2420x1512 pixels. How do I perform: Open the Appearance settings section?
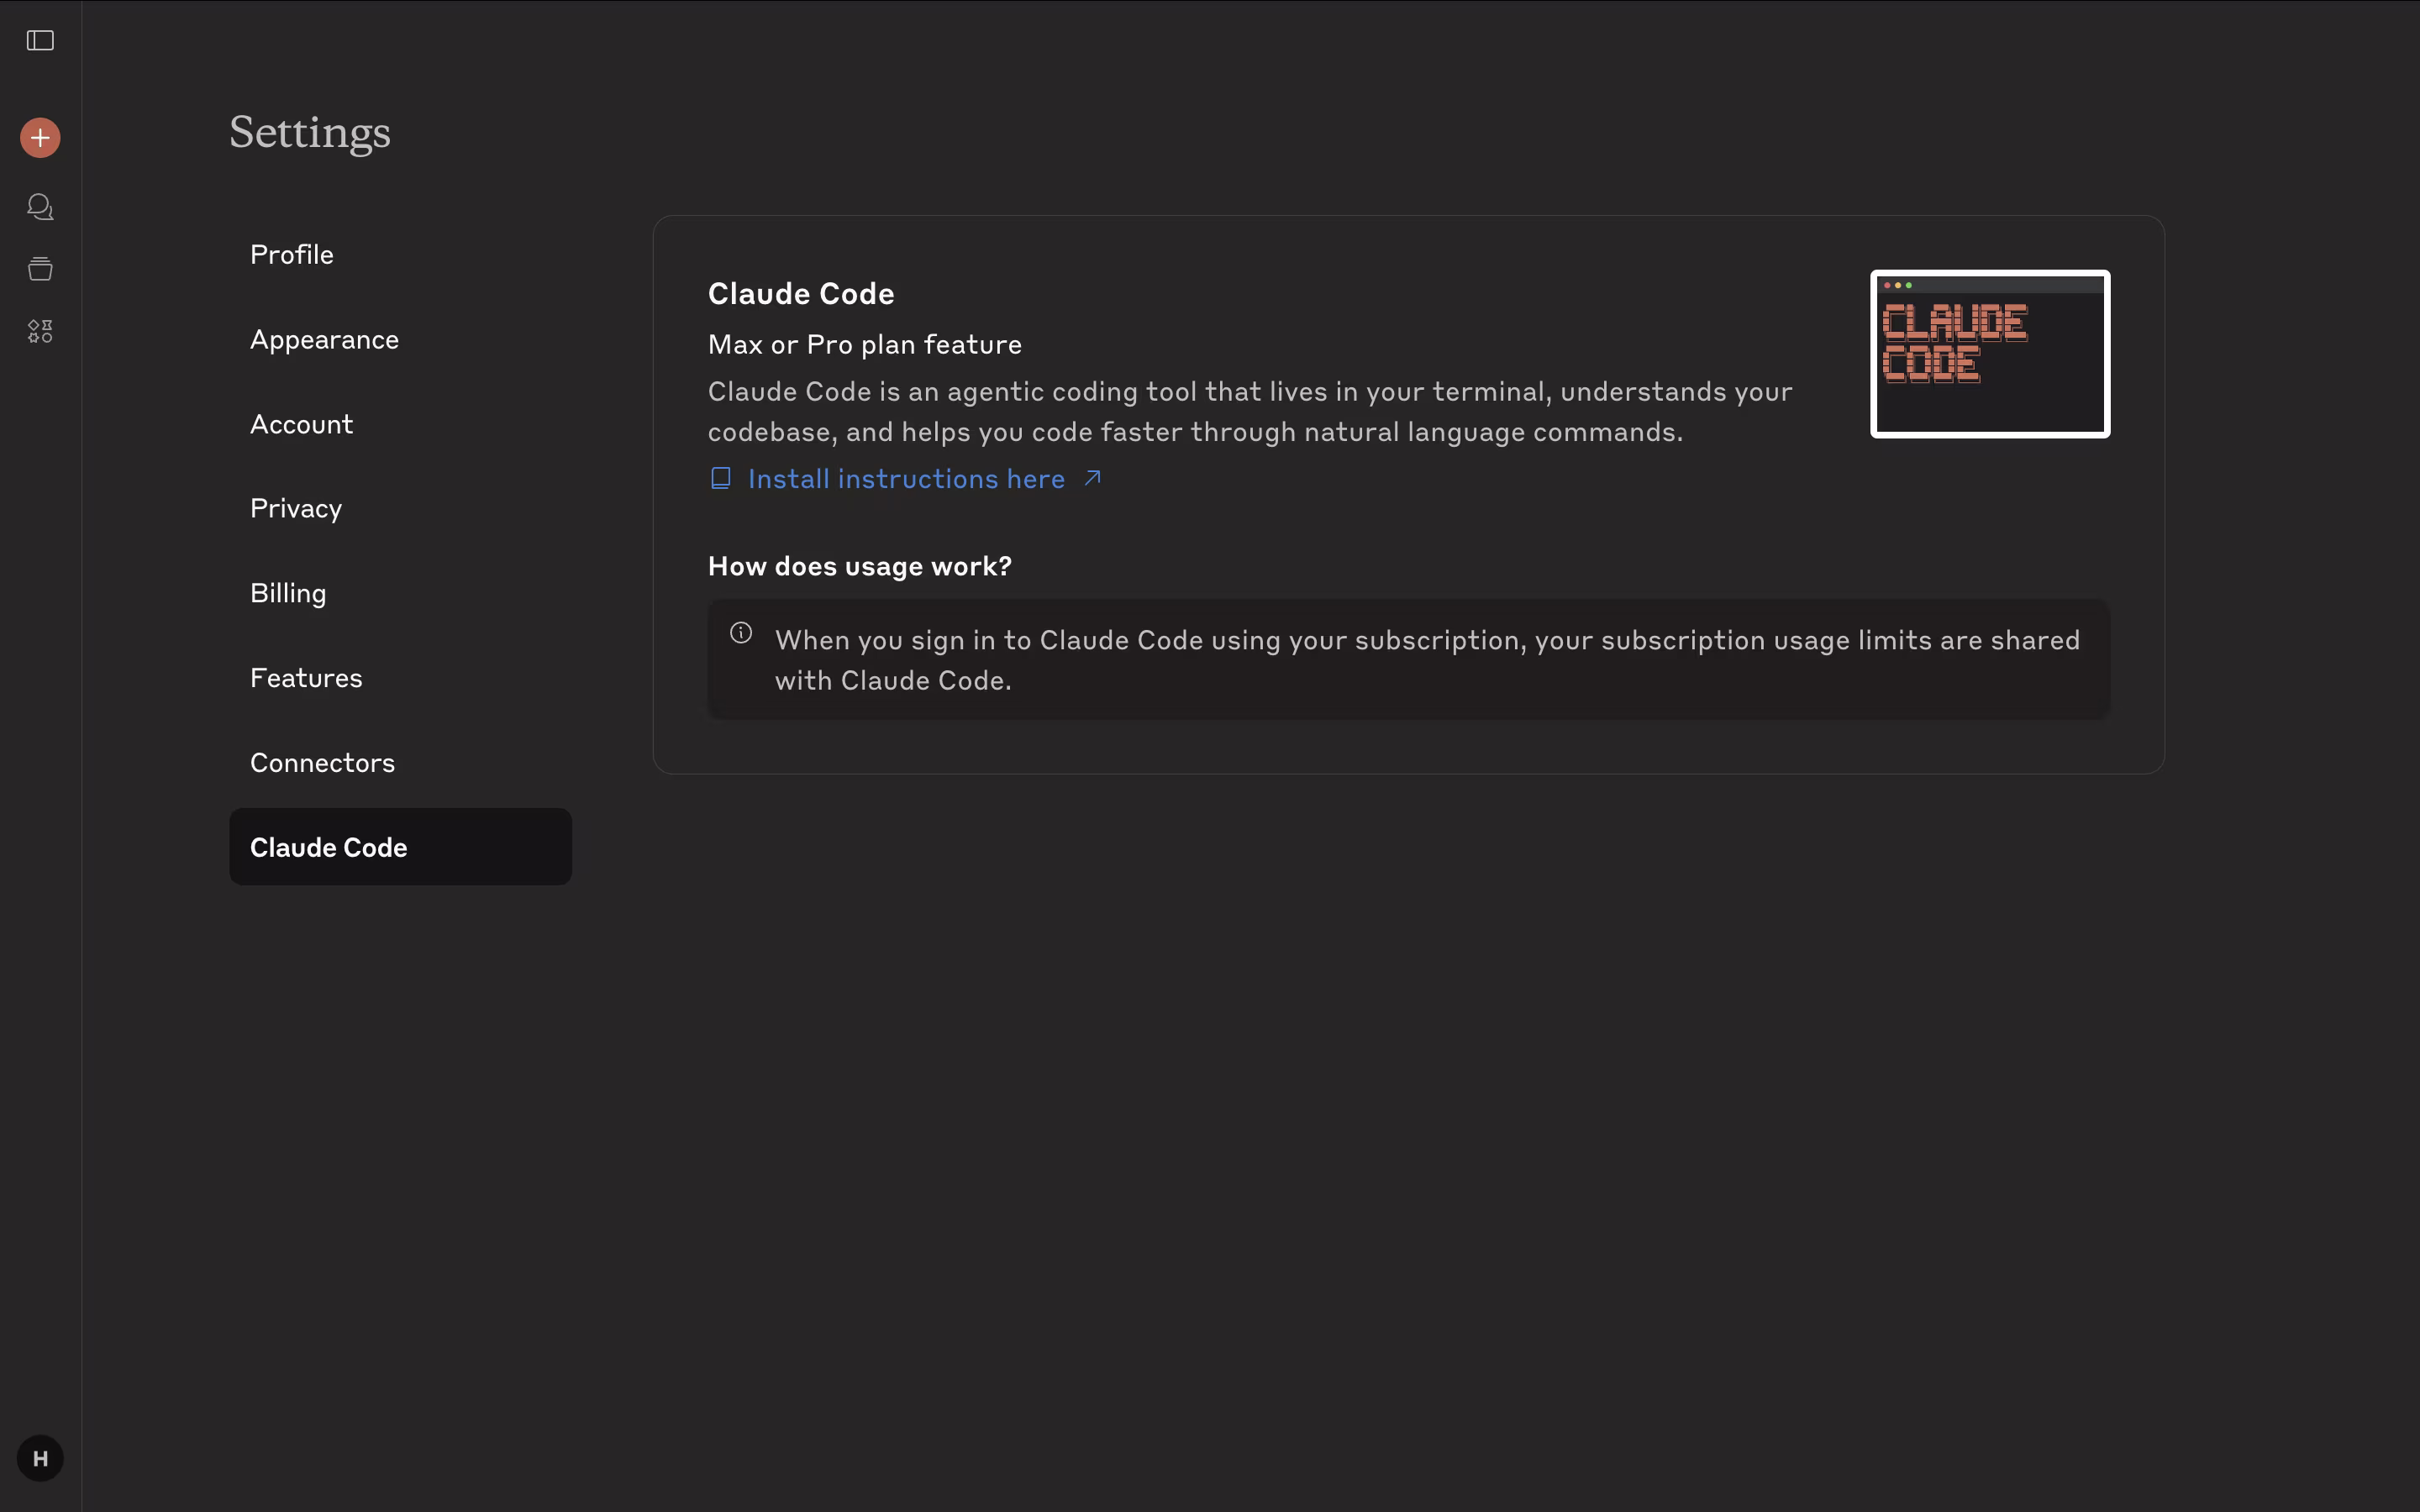400,339
